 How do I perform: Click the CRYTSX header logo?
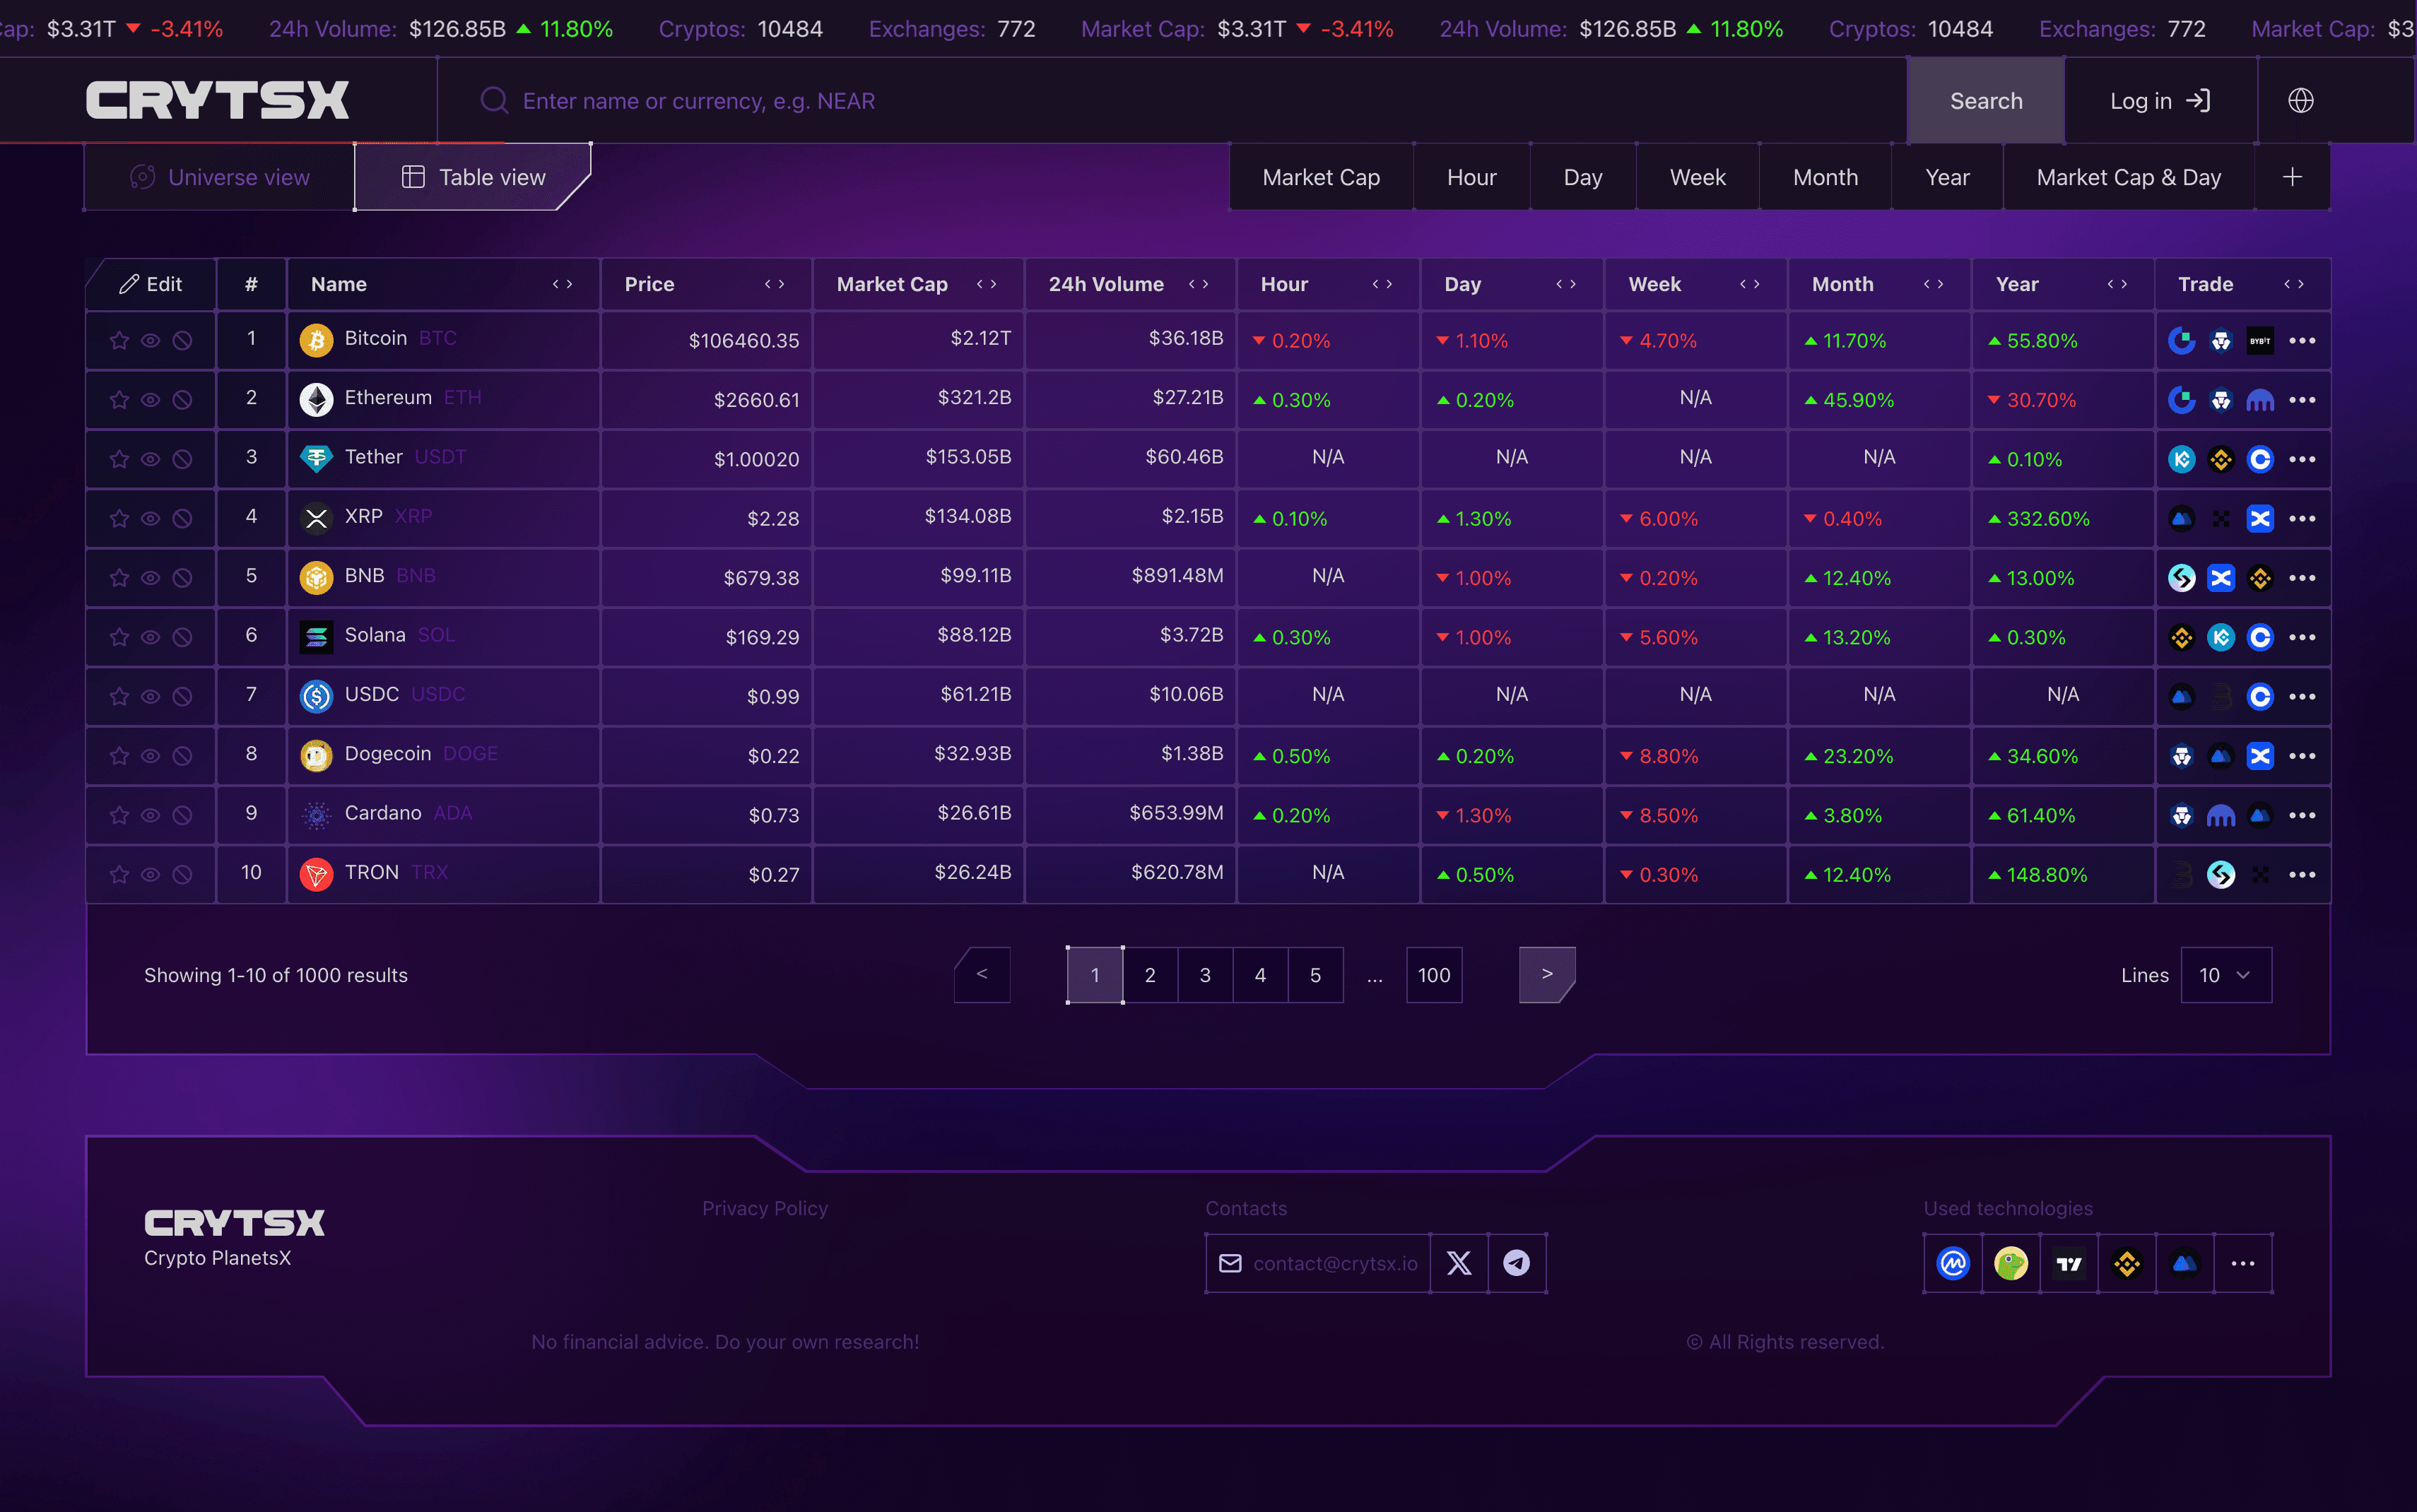click(217, 101)
